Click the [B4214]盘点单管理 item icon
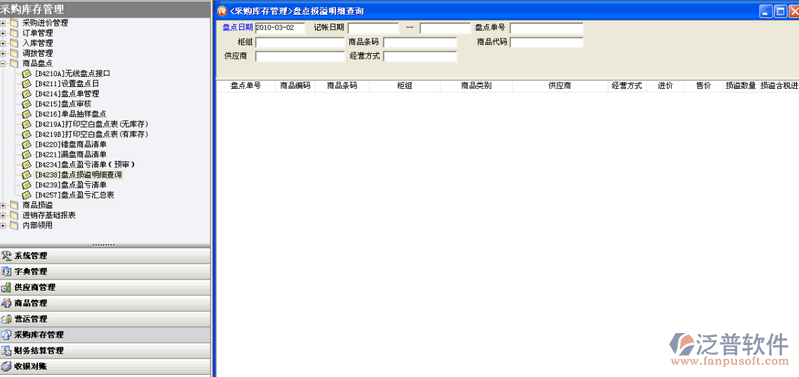 click(x=26, y=94)
